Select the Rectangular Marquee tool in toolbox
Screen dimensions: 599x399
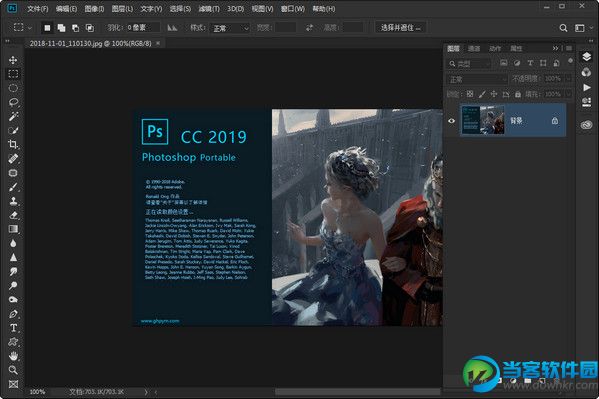coord(13,74)
